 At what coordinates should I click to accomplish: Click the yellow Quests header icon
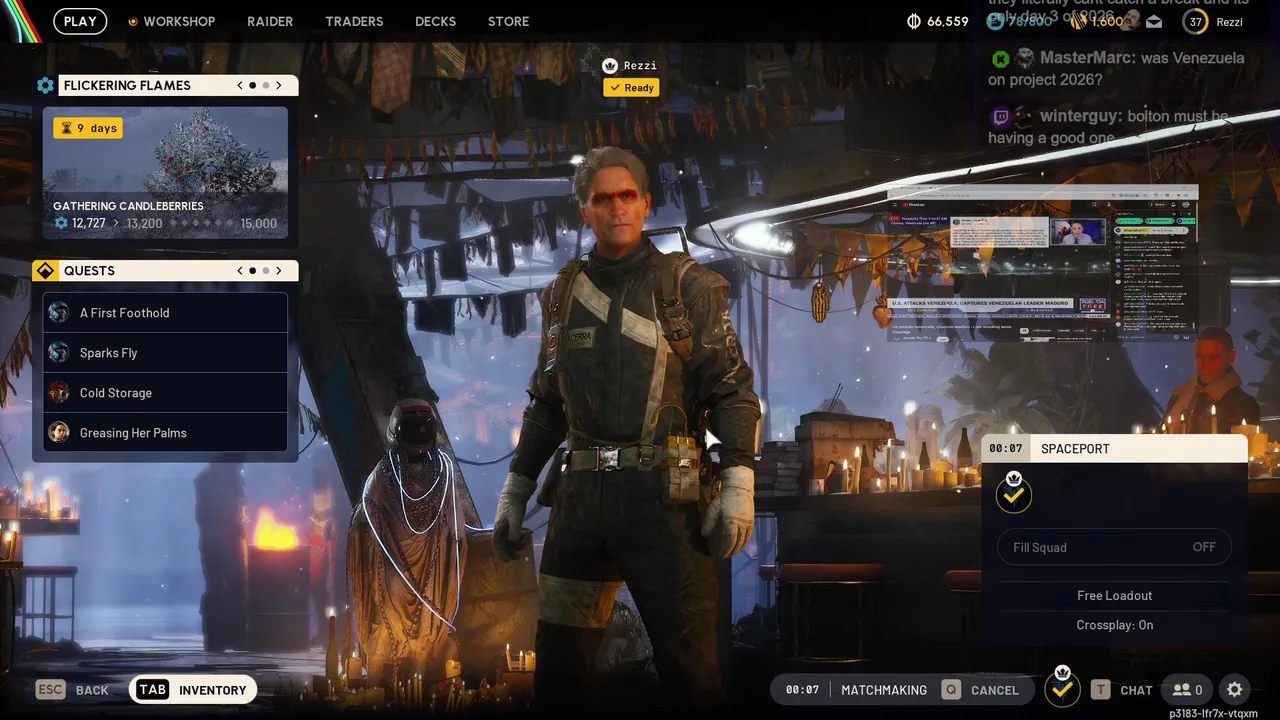click(45, 271)
